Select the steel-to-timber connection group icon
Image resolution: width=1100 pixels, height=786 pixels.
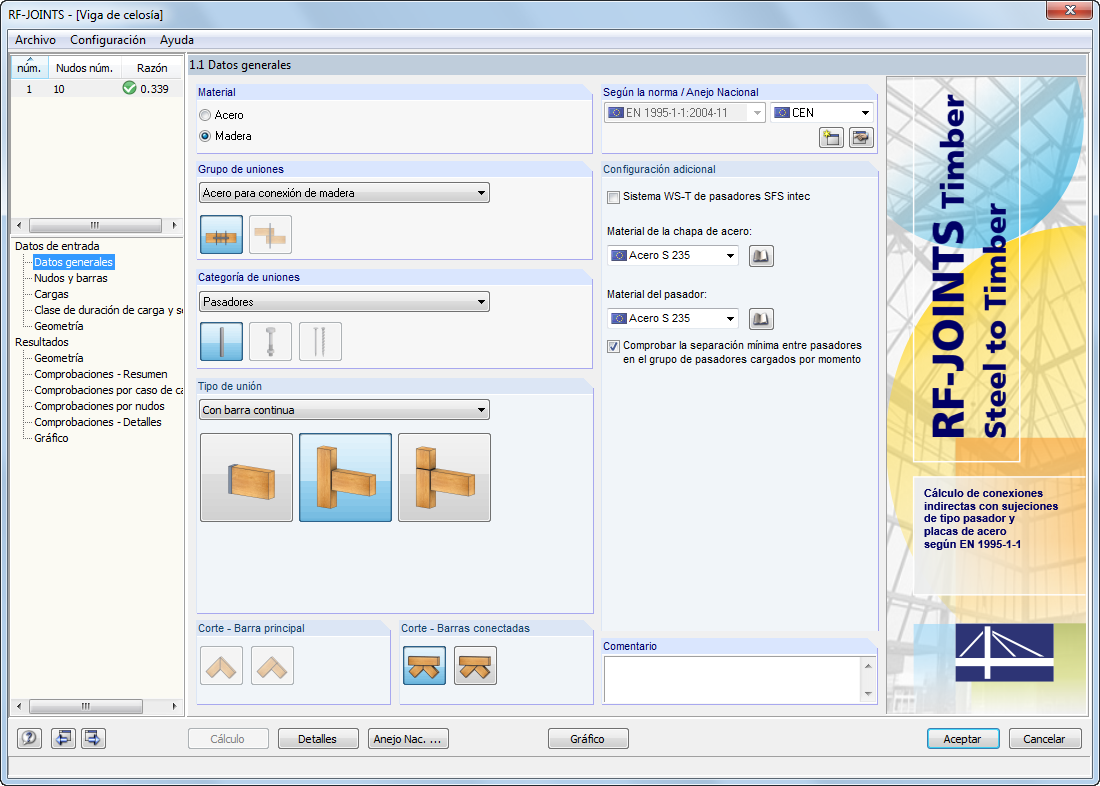point(221,234)
